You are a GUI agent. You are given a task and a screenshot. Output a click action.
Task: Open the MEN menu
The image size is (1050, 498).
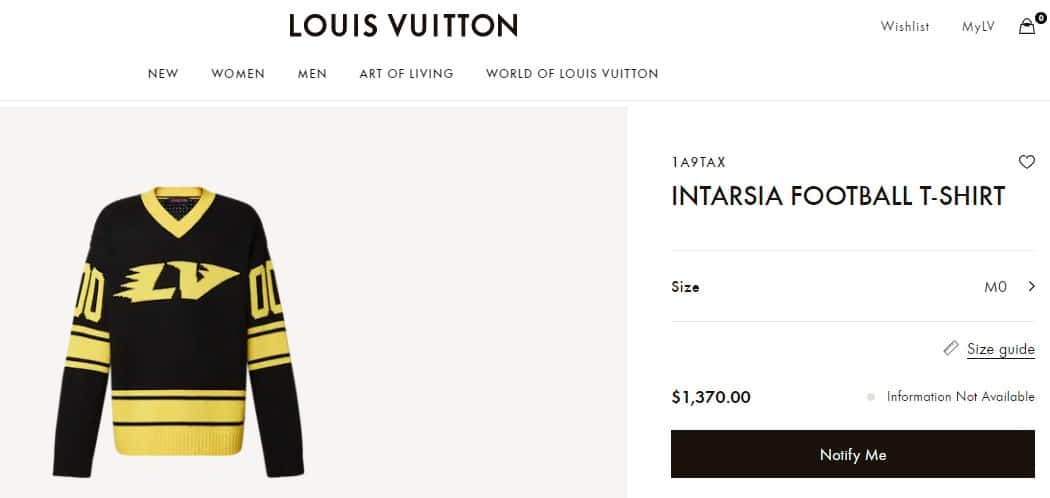312,74
